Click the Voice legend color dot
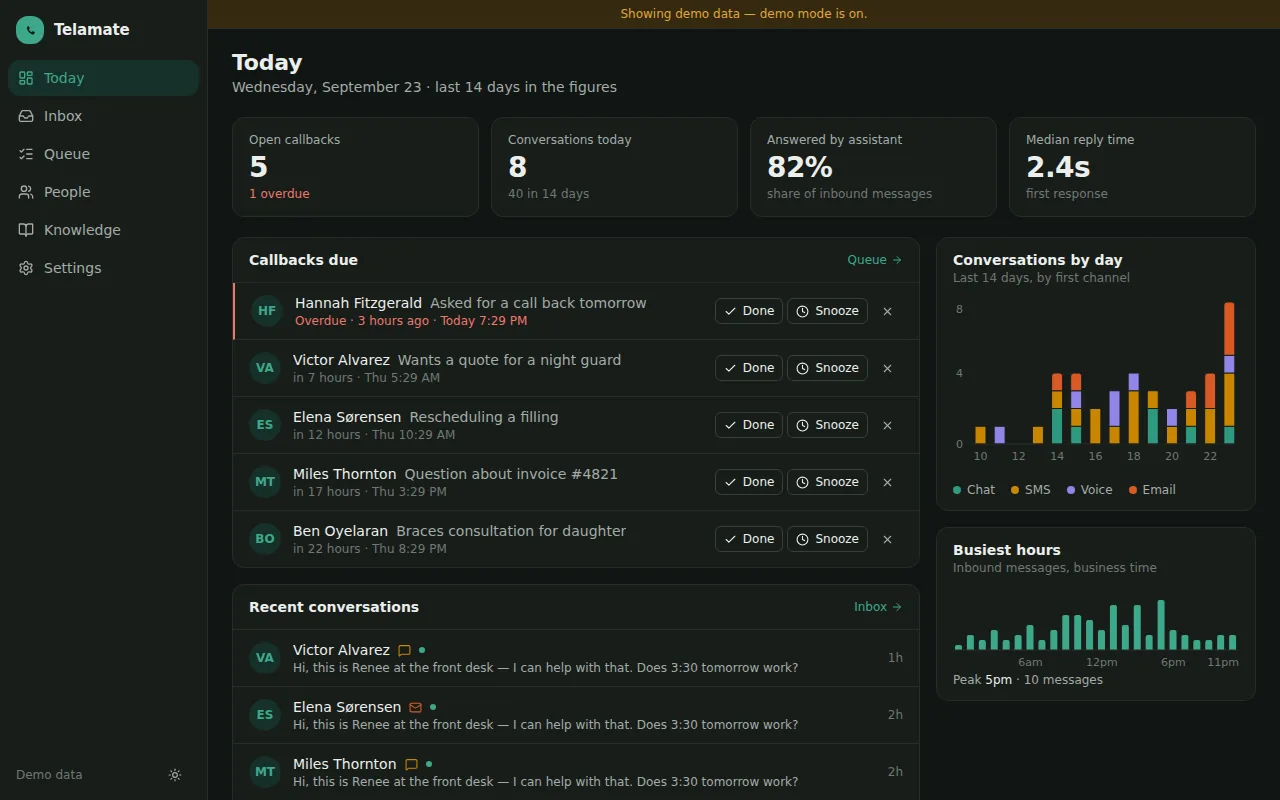The image size is (1280, 800). pyautogui.click(x=1071, y=490)
